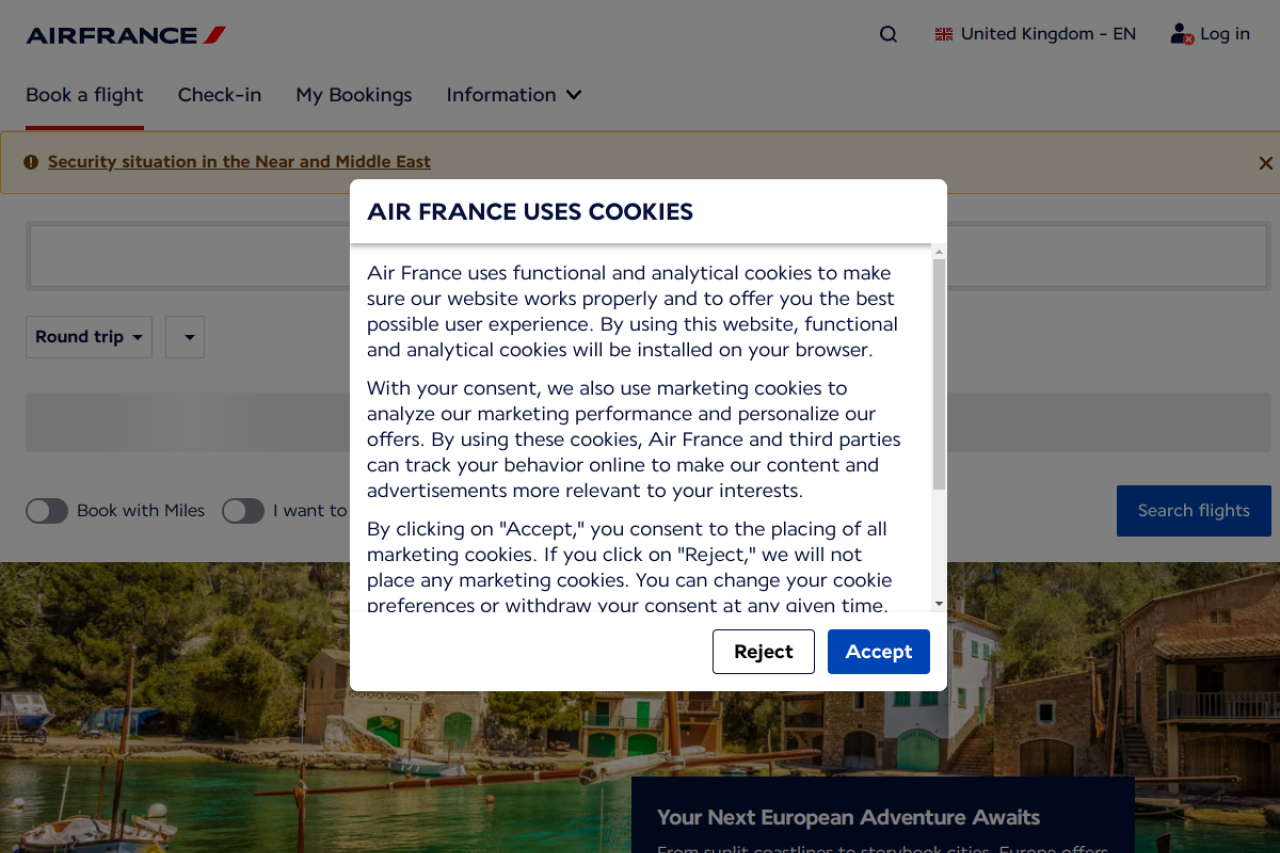Dismiss the security alert banner X
1280x853 pixels.
(1265, 163)
